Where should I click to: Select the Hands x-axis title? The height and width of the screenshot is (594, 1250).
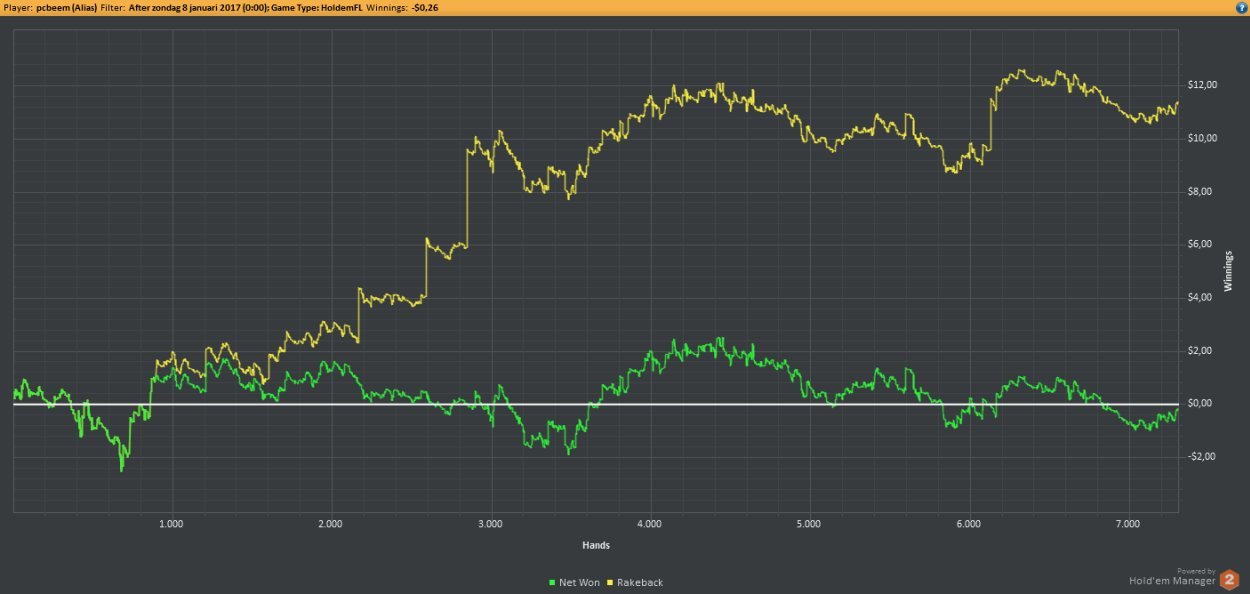coord(596,546)
